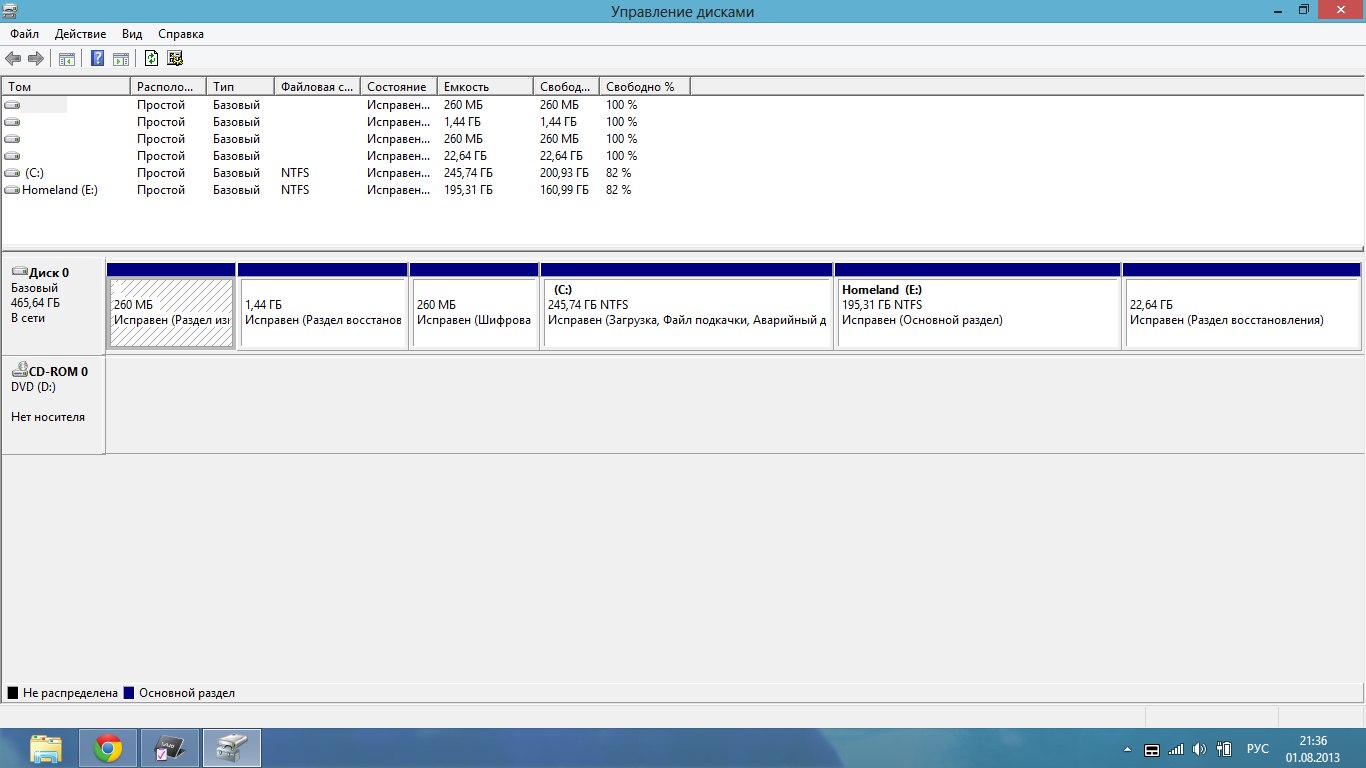The height and width of the screenshot is (768, 1366).
Task: Sort by the Располо... column header
Action: pos(168,87)
